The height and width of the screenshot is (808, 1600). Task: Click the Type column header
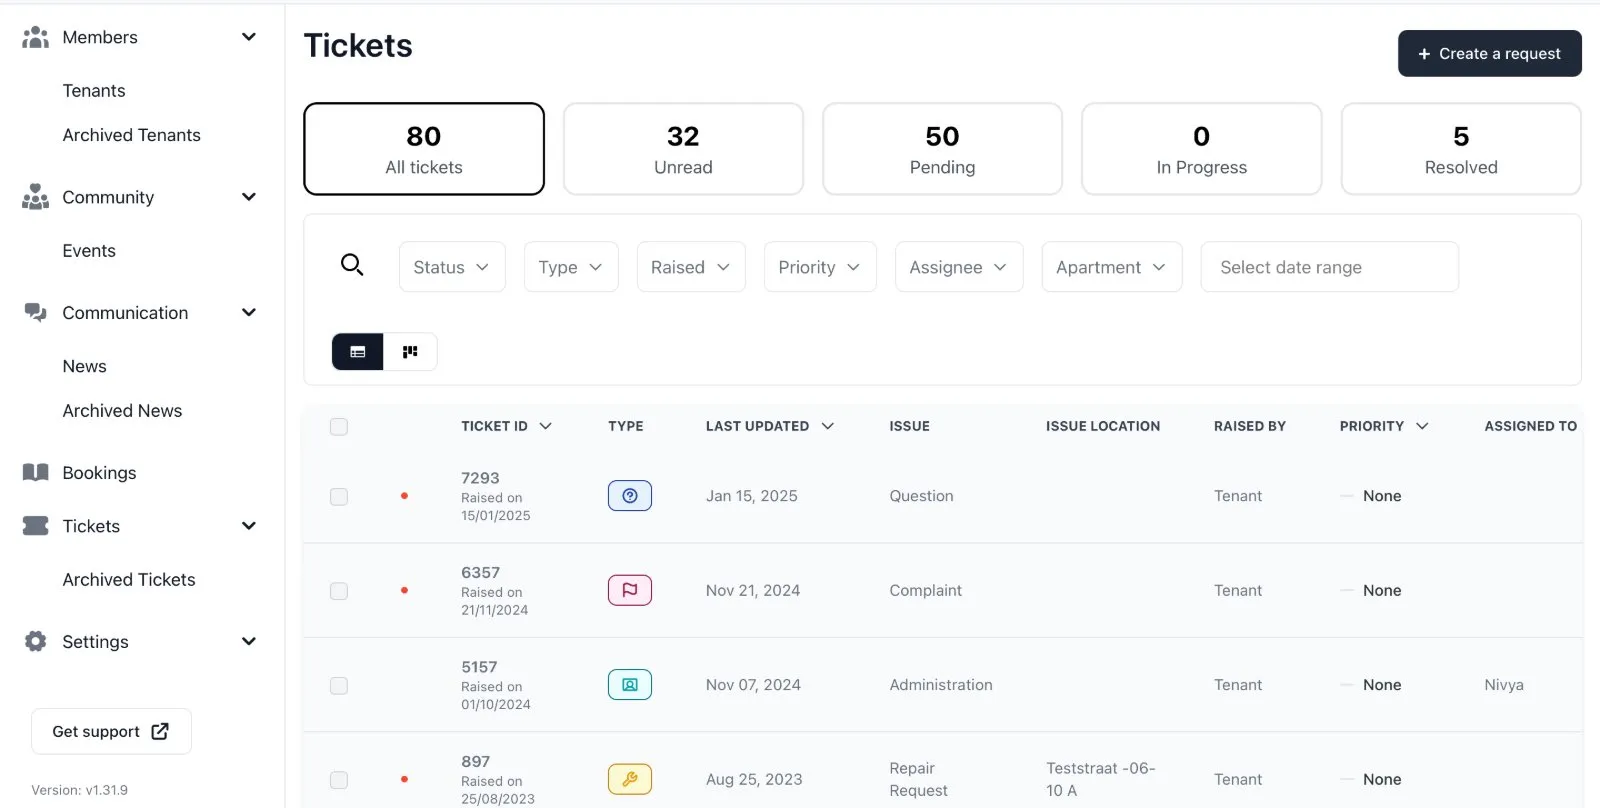(626, 426)
